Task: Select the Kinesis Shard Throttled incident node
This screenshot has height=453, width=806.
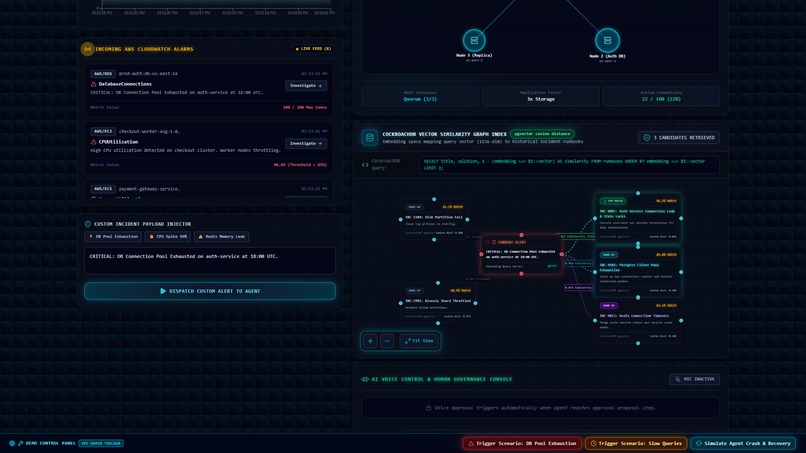Action: click(437, 303)
